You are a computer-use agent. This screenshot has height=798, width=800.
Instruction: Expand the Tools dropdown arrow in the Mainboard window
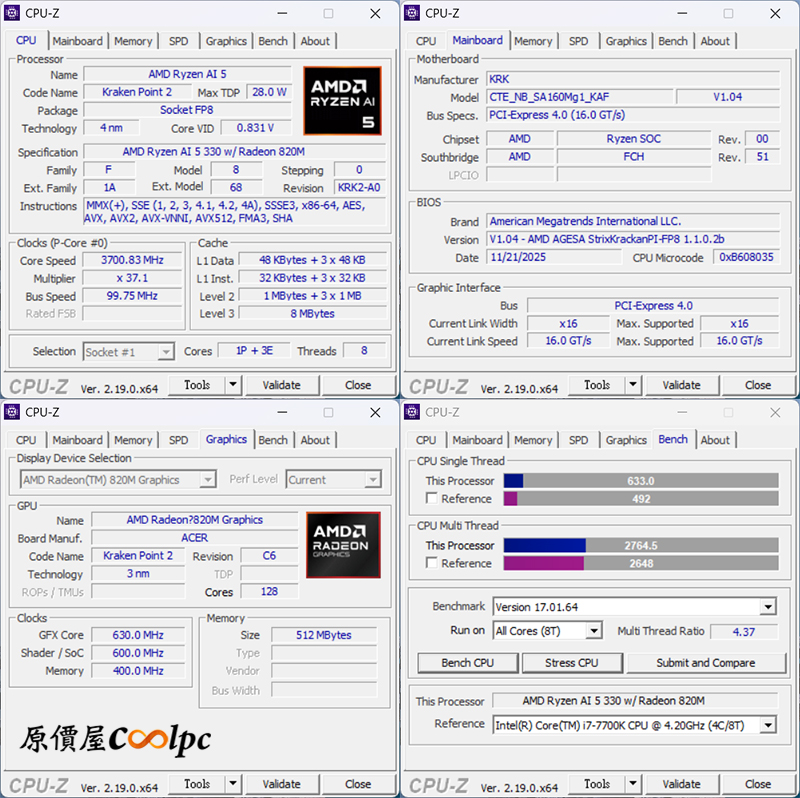[x=633, y=385]
